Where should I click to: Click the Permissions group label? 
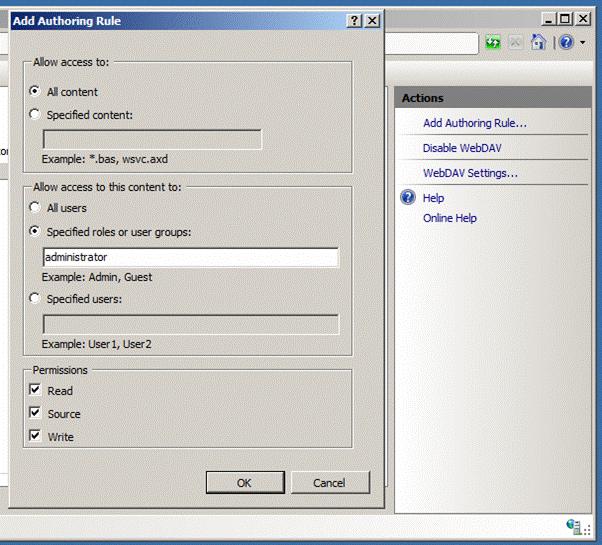click(x=60, y=370)
